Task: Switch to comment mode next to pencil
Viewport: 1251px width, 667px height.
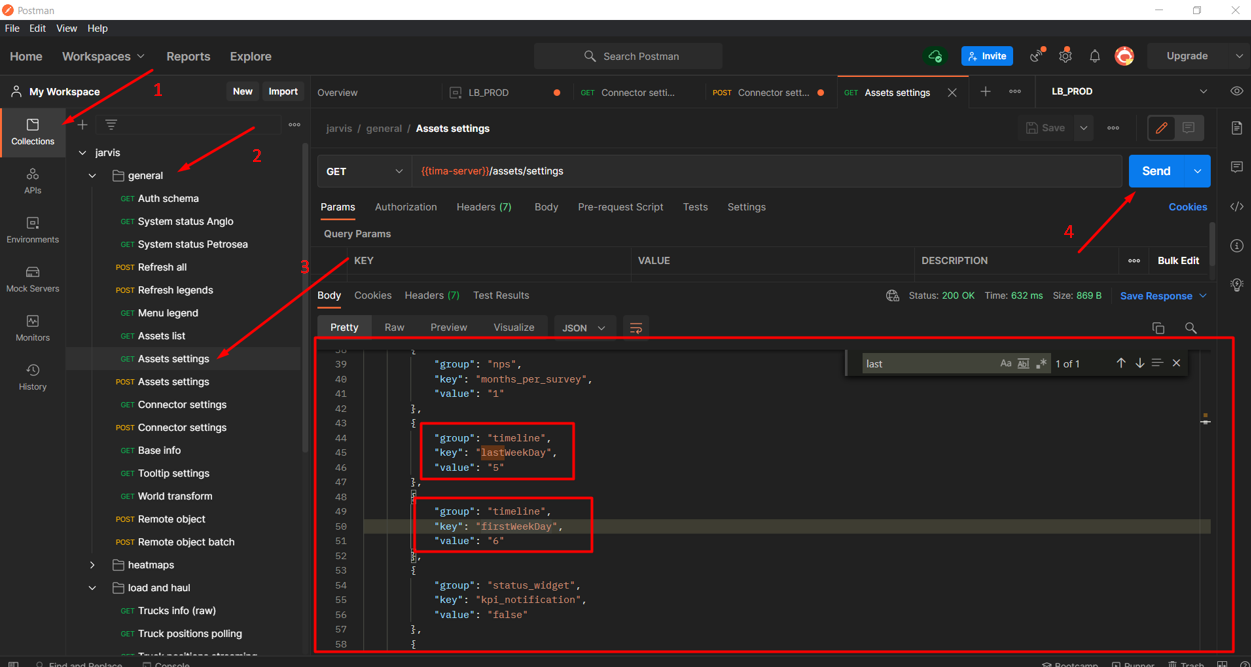Action: point(1188,128)
